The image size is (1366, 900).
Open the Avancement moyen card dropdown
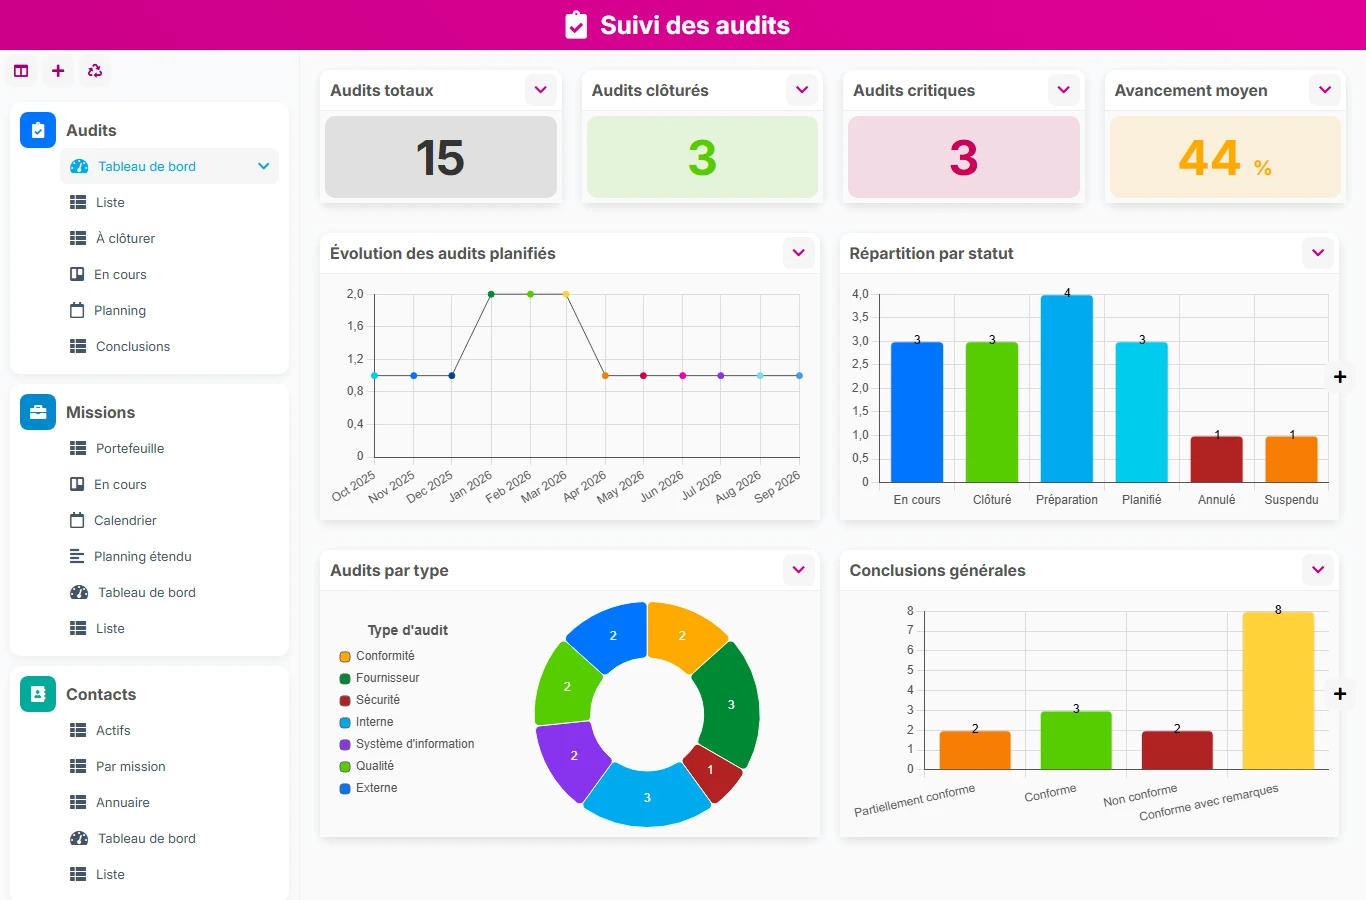[x=1325, y=90]
